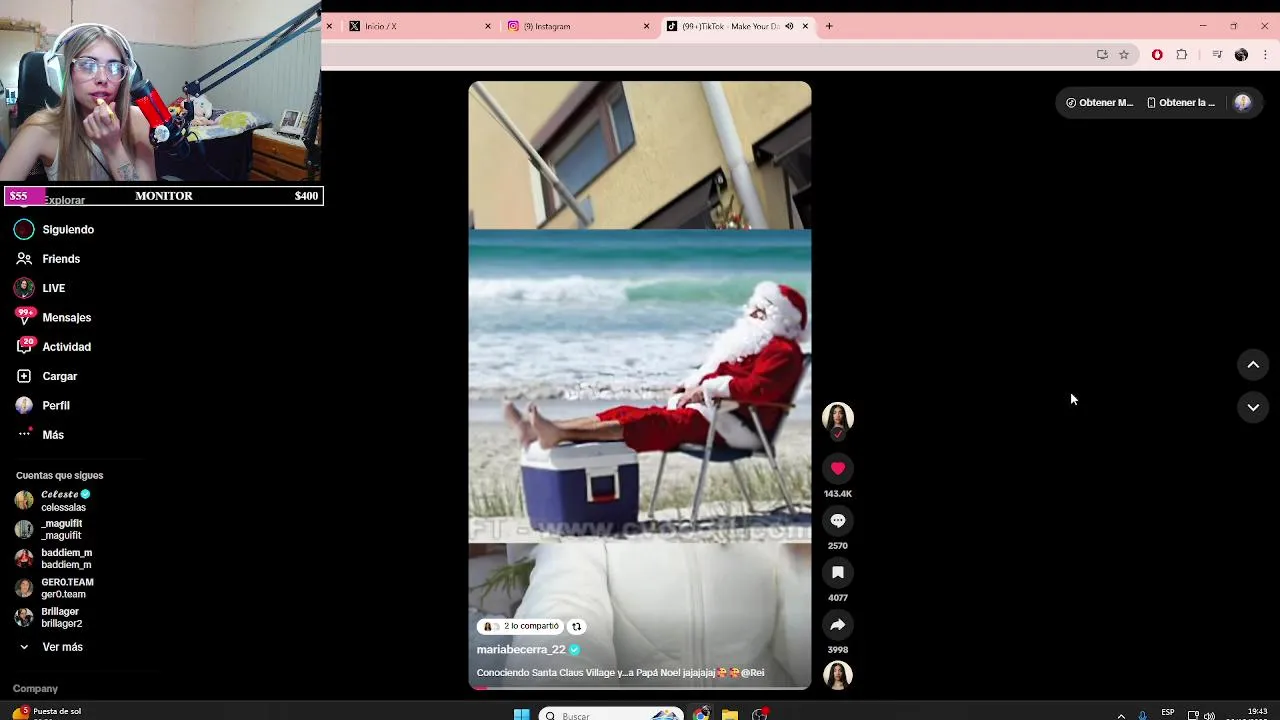Click the Siguiendo icon in the sidebar
Image resolution: width=1280 pixels, height=720 pixels.
[x=24, y=230]
